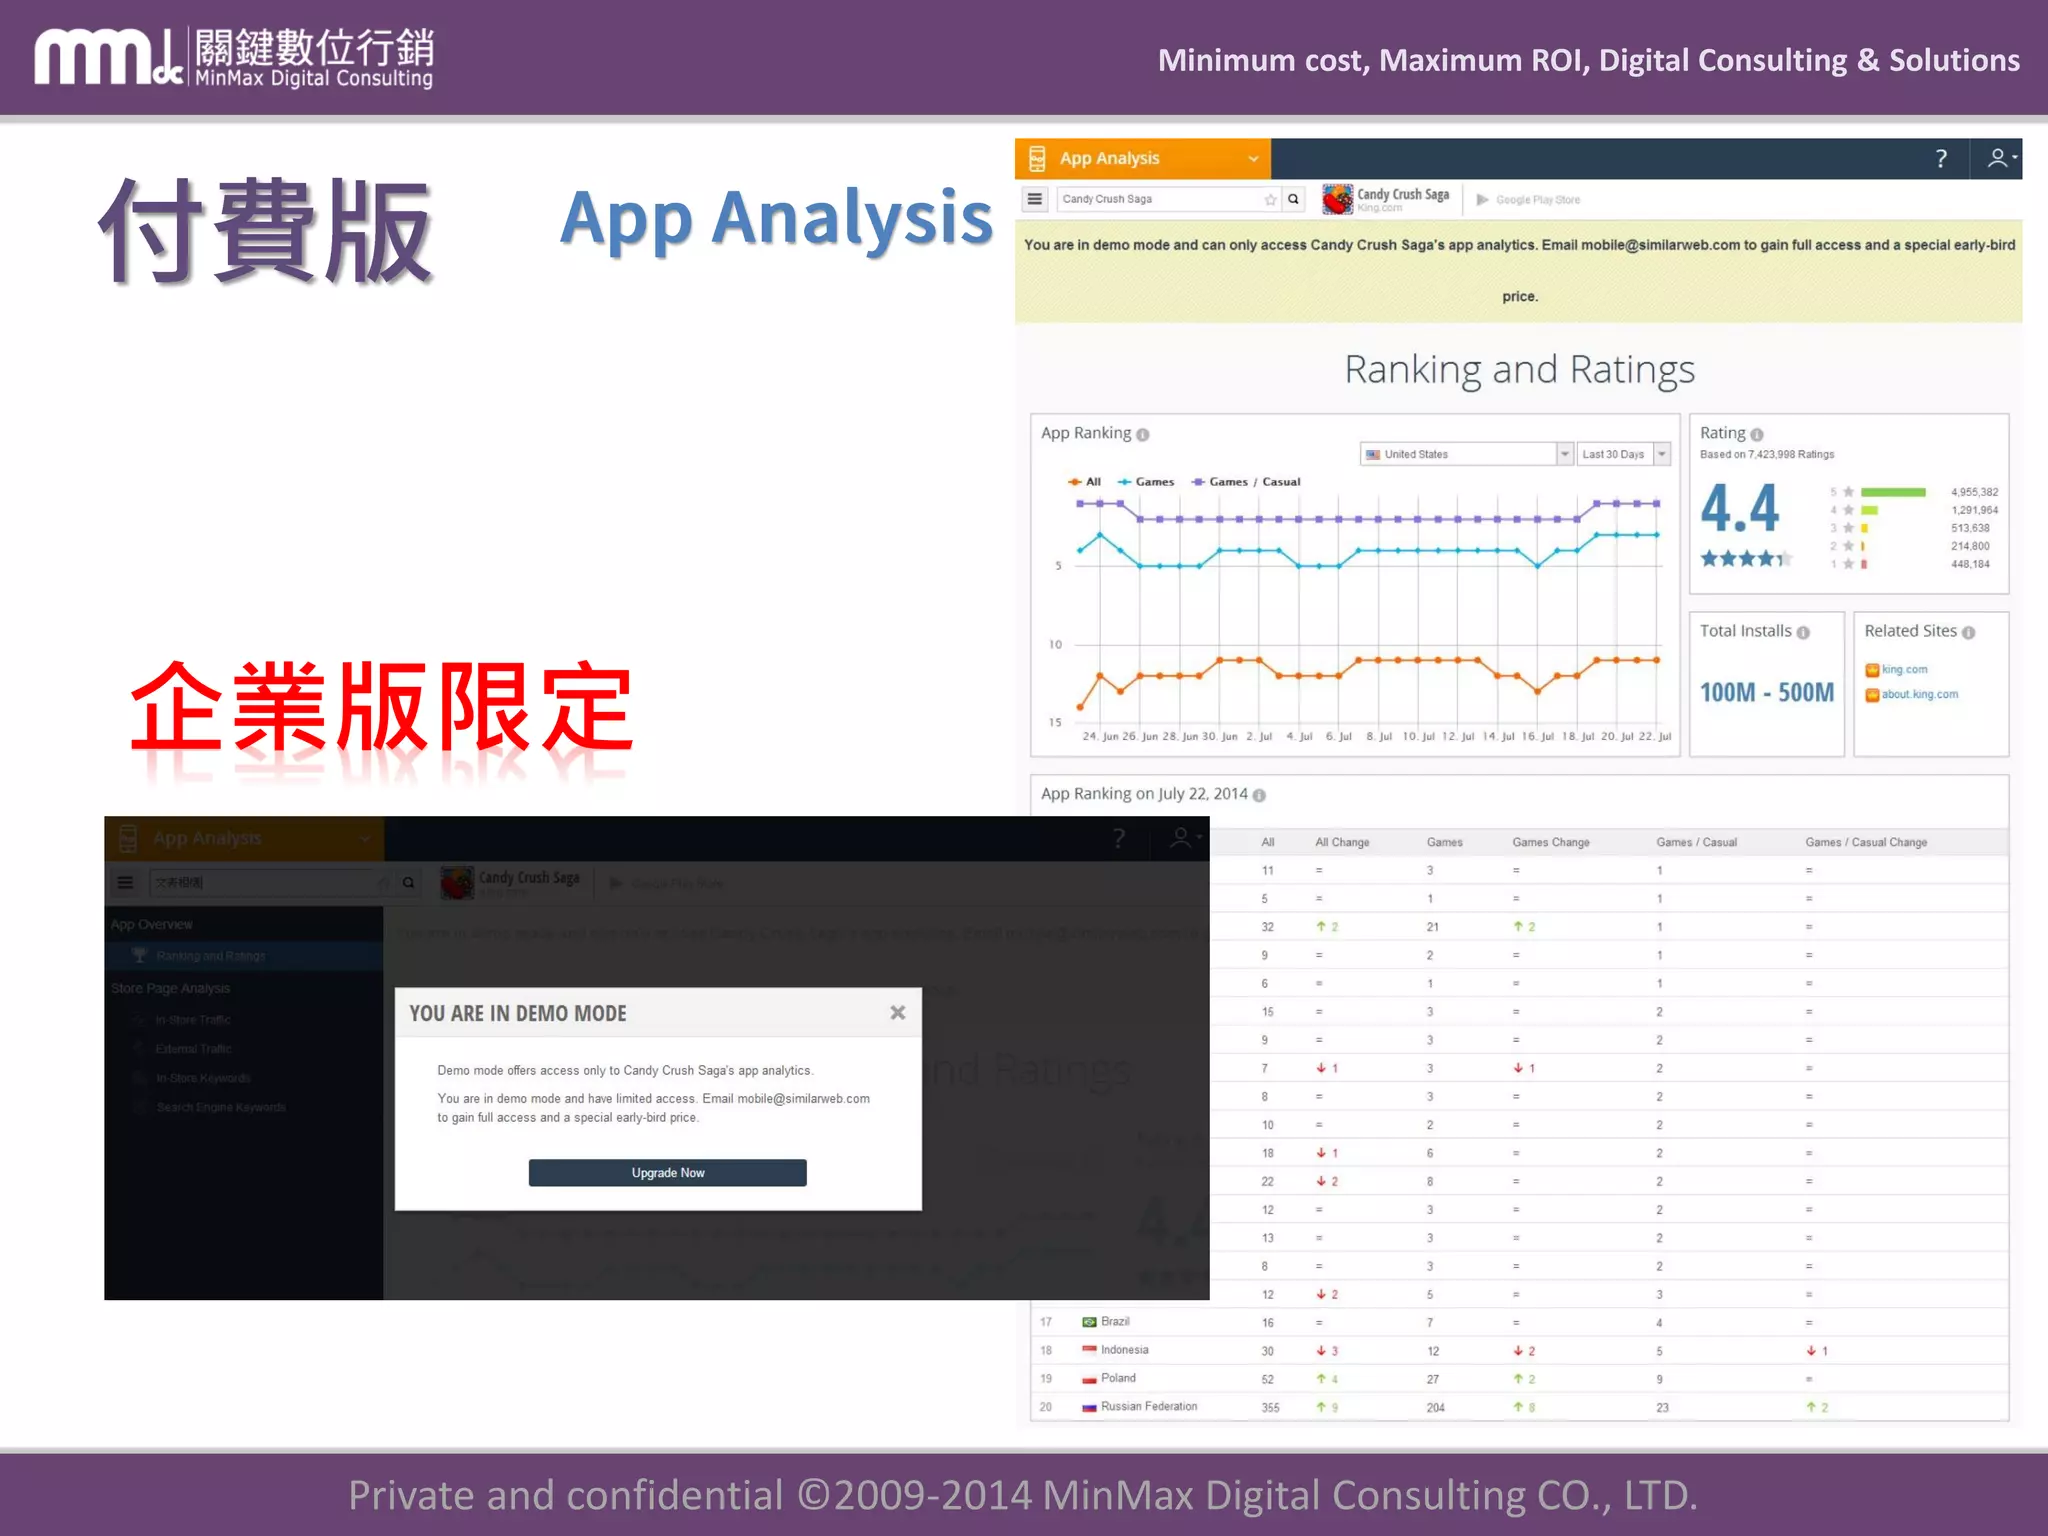Sort table by Games / Casual Change column
The image size is (2048, 1536).
(1866, 843)
